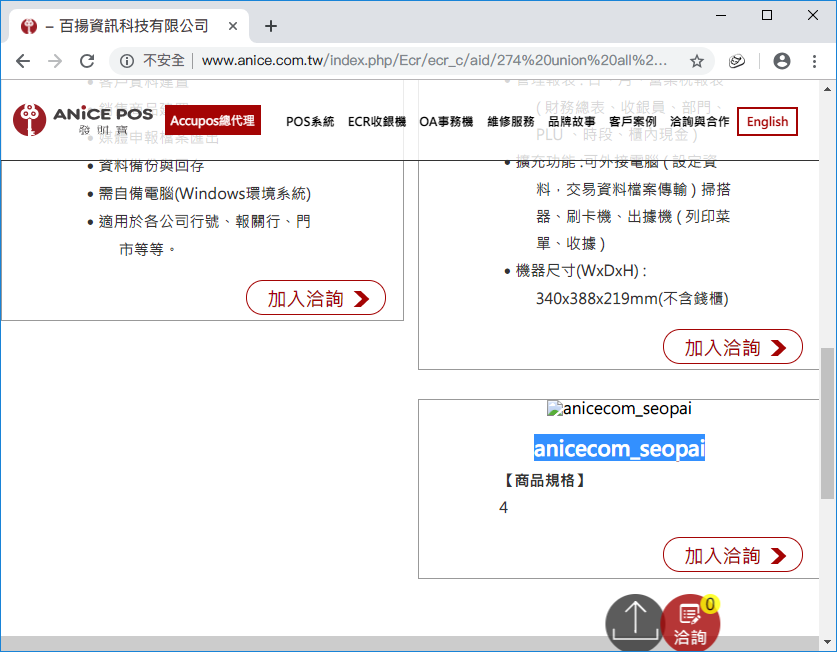Open the OA事務機 menu
This screenshot has height=652, width=837.
tap(446, 121)
